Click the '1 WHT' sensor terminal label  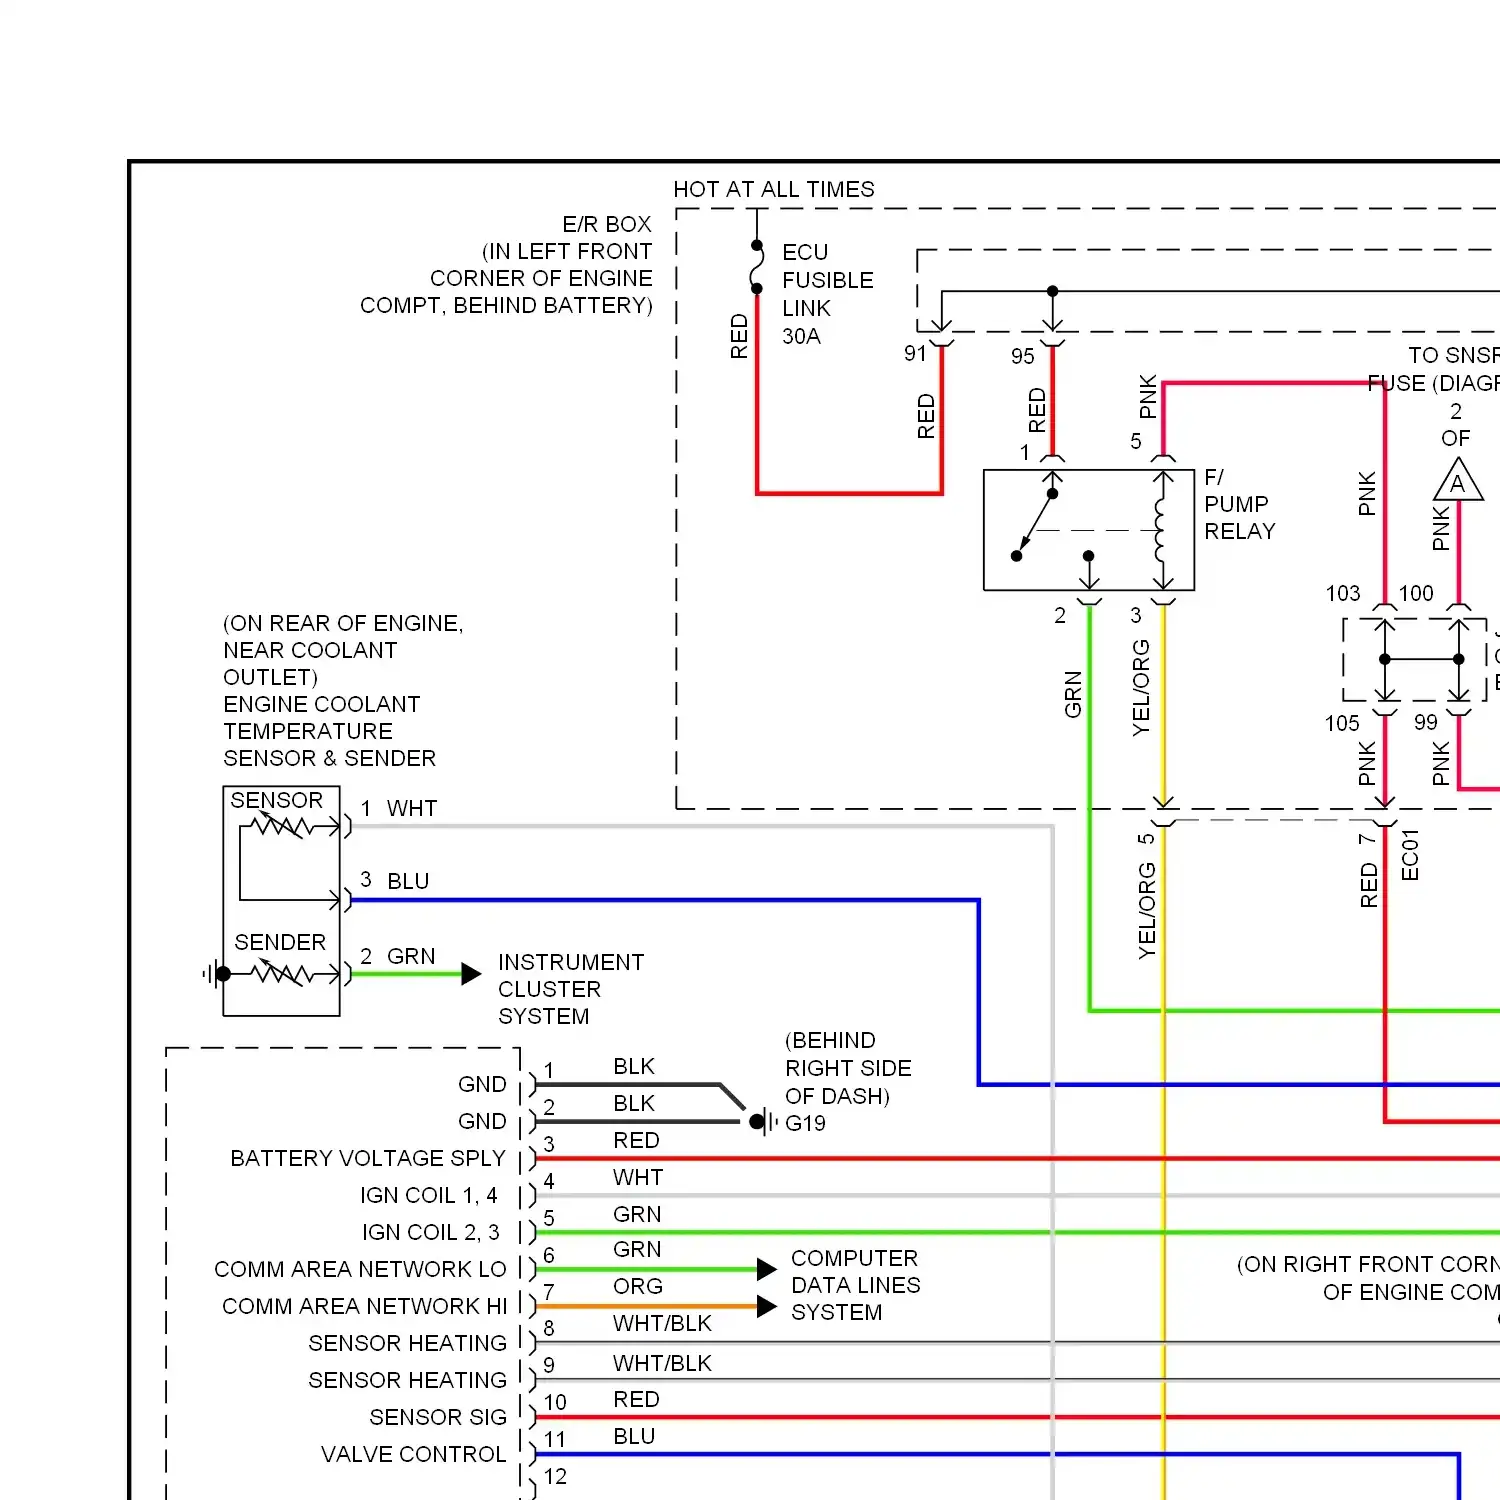tap(398, 808)
